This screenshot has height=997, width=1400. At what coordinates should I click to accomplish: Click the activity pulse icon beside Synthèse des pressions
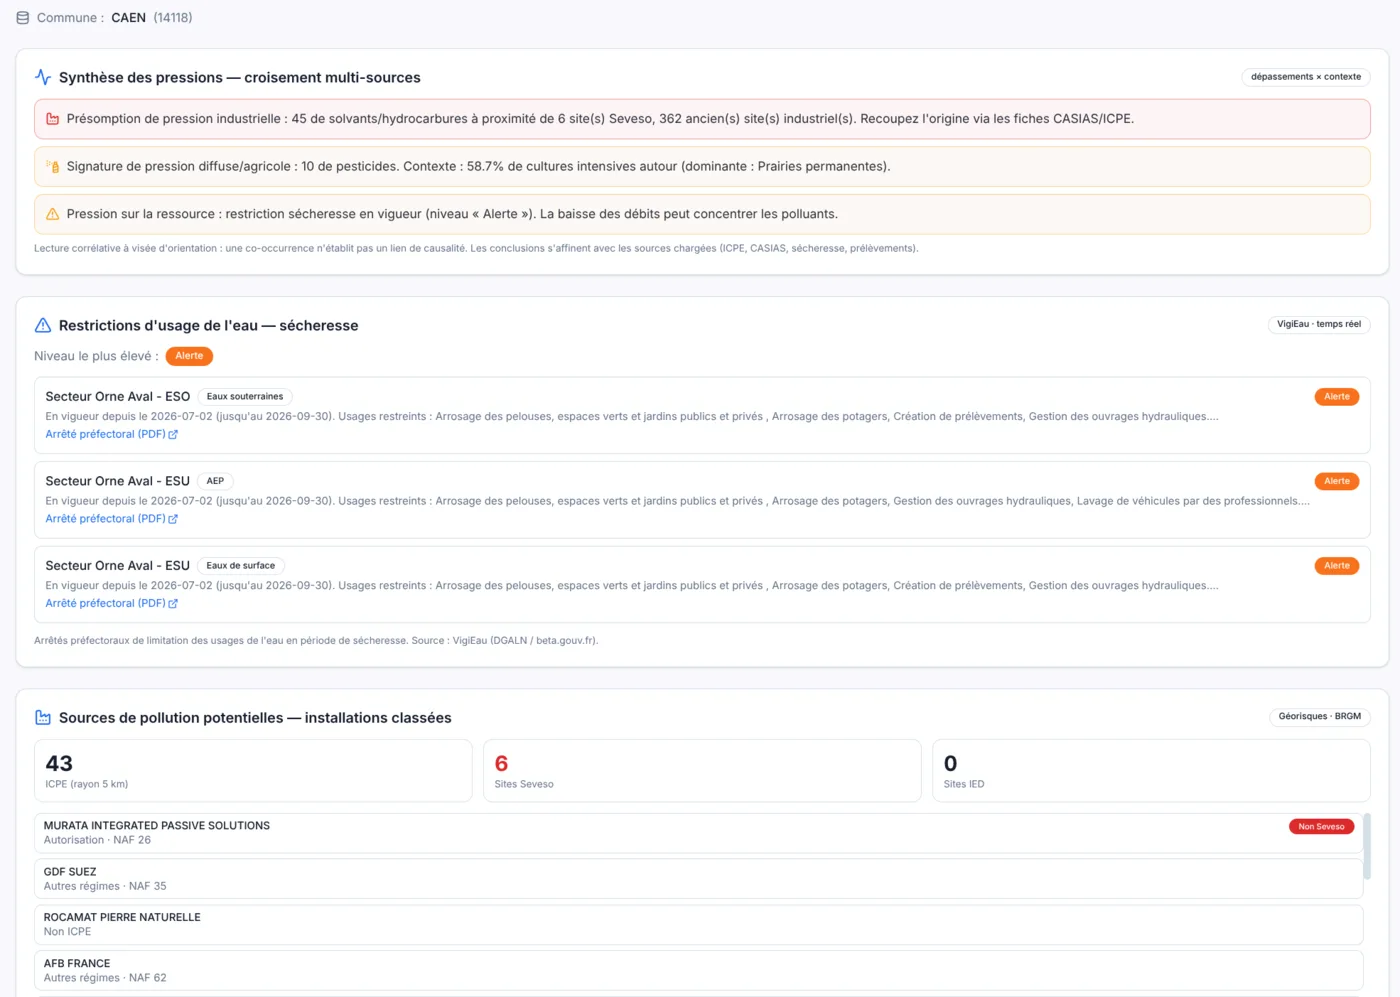tap(43, 77)
